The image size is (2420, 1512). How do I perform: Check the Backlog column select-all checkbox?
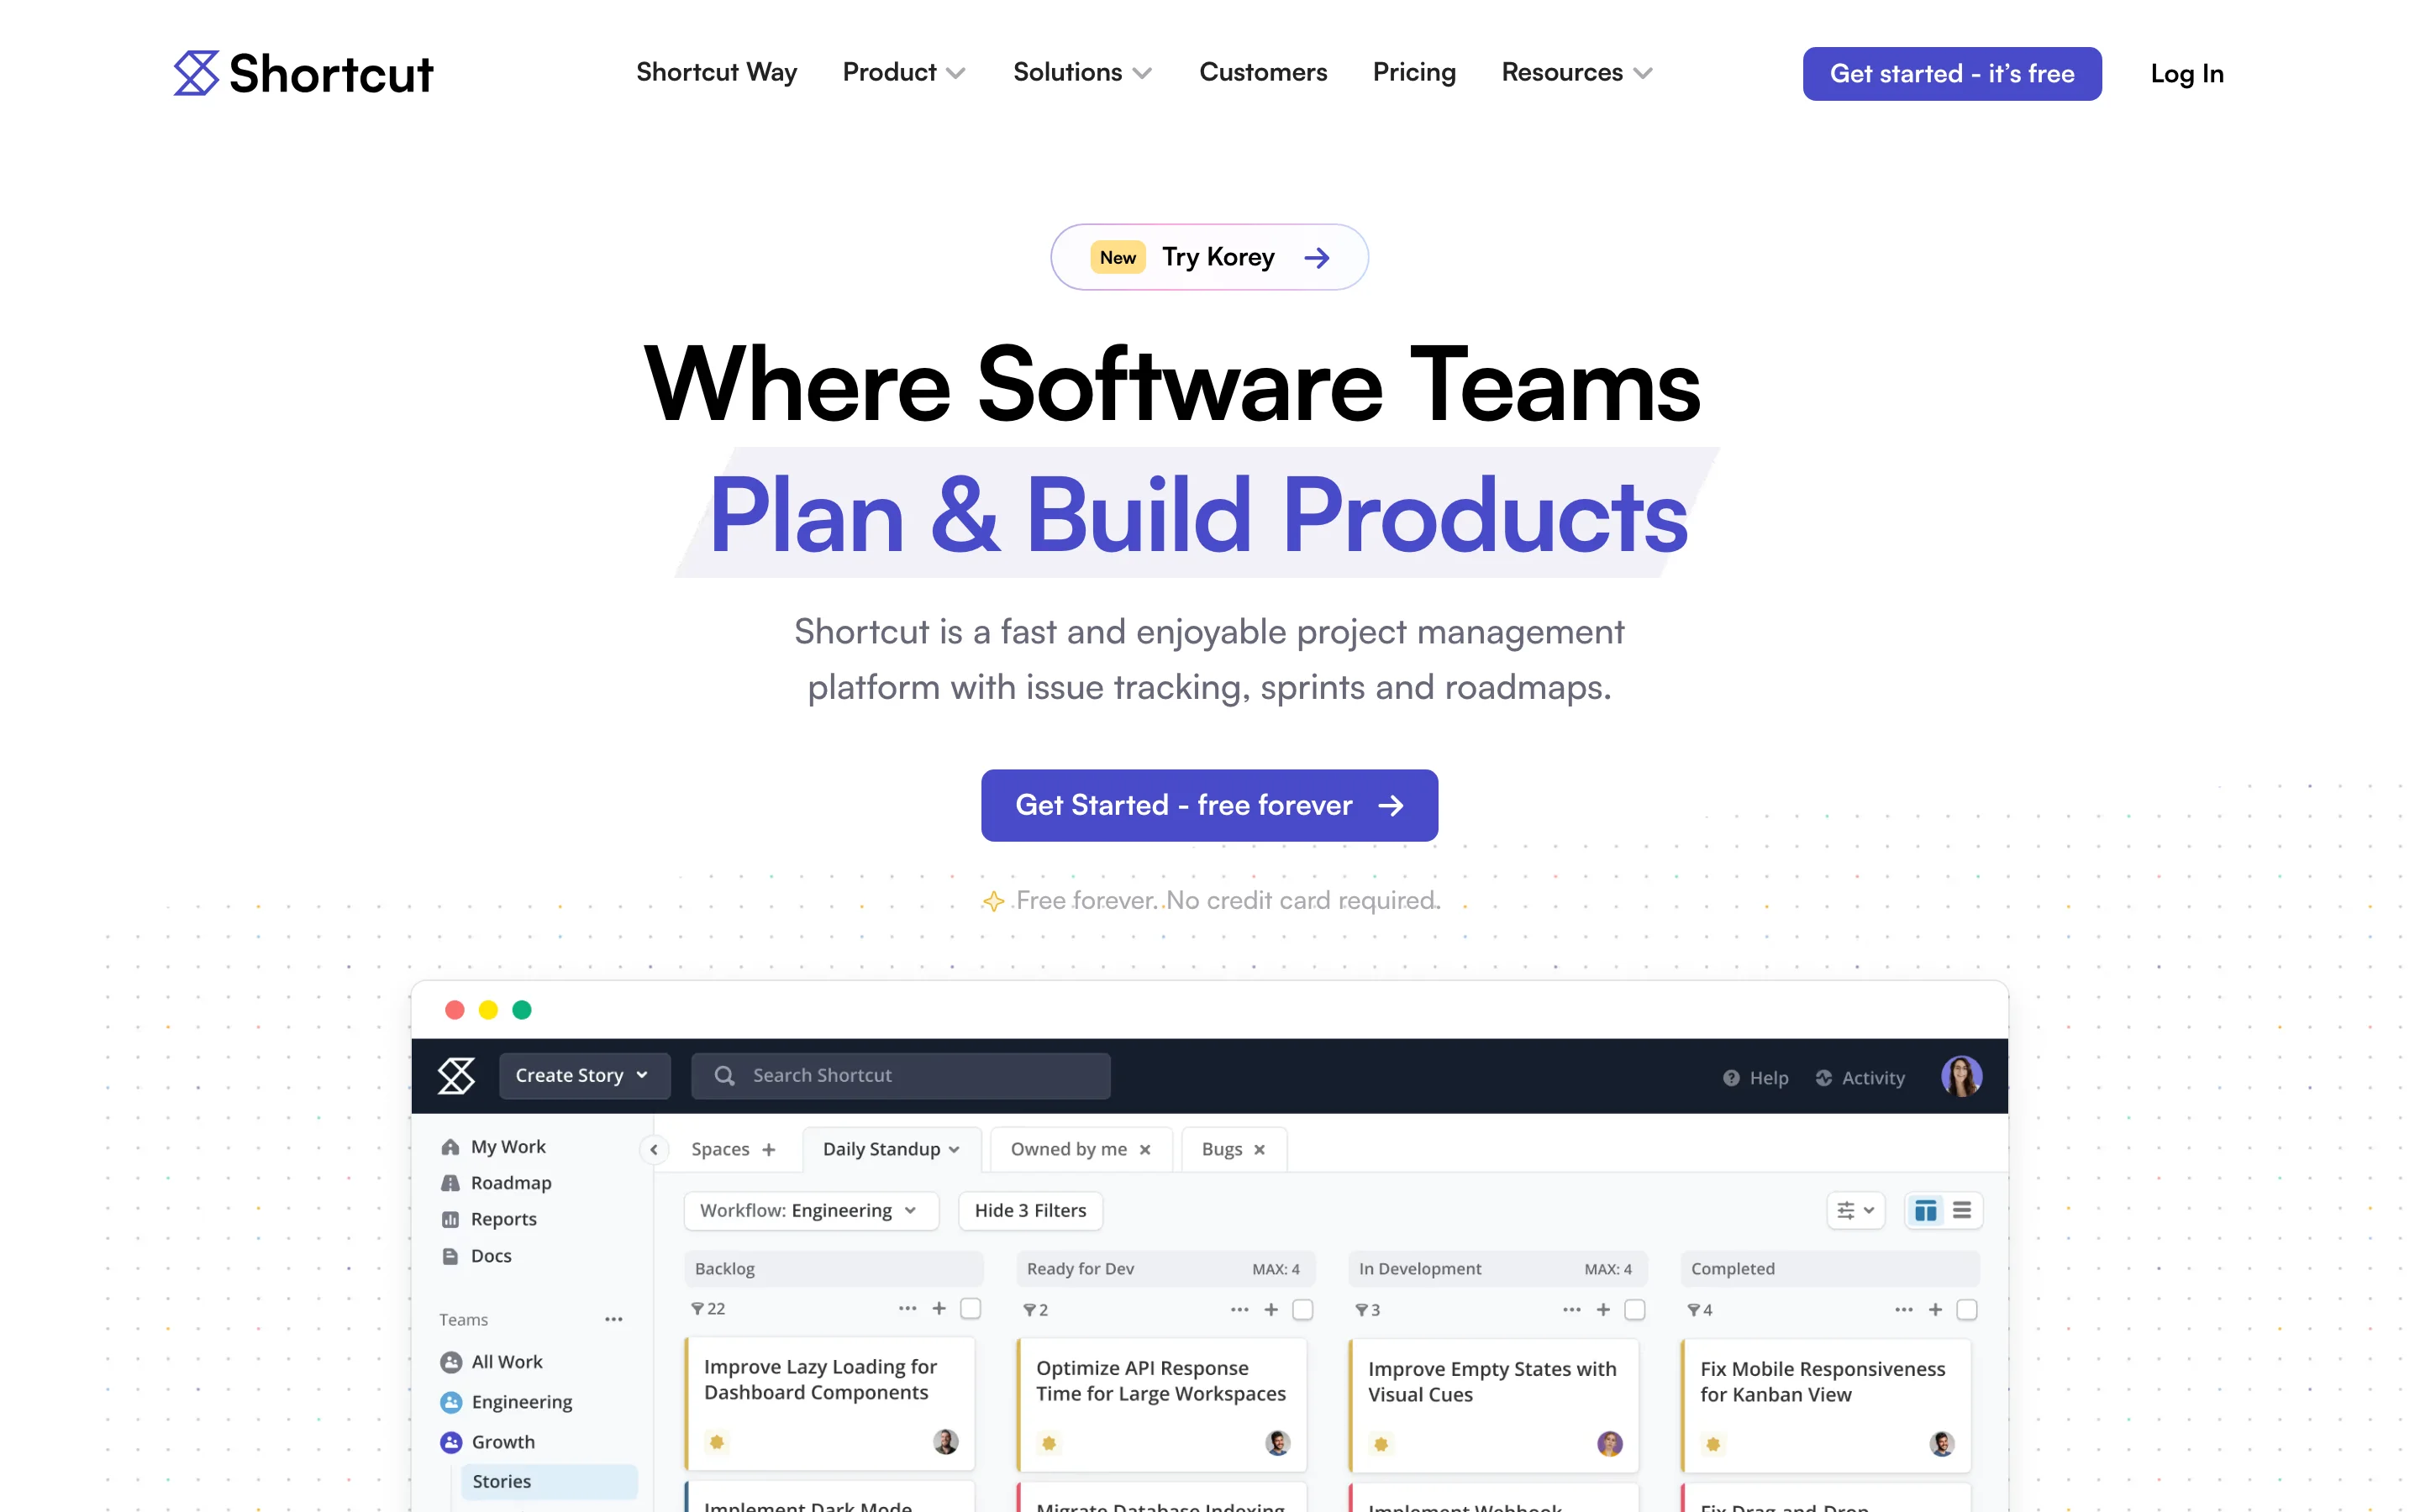click(x=970, y=1308)
